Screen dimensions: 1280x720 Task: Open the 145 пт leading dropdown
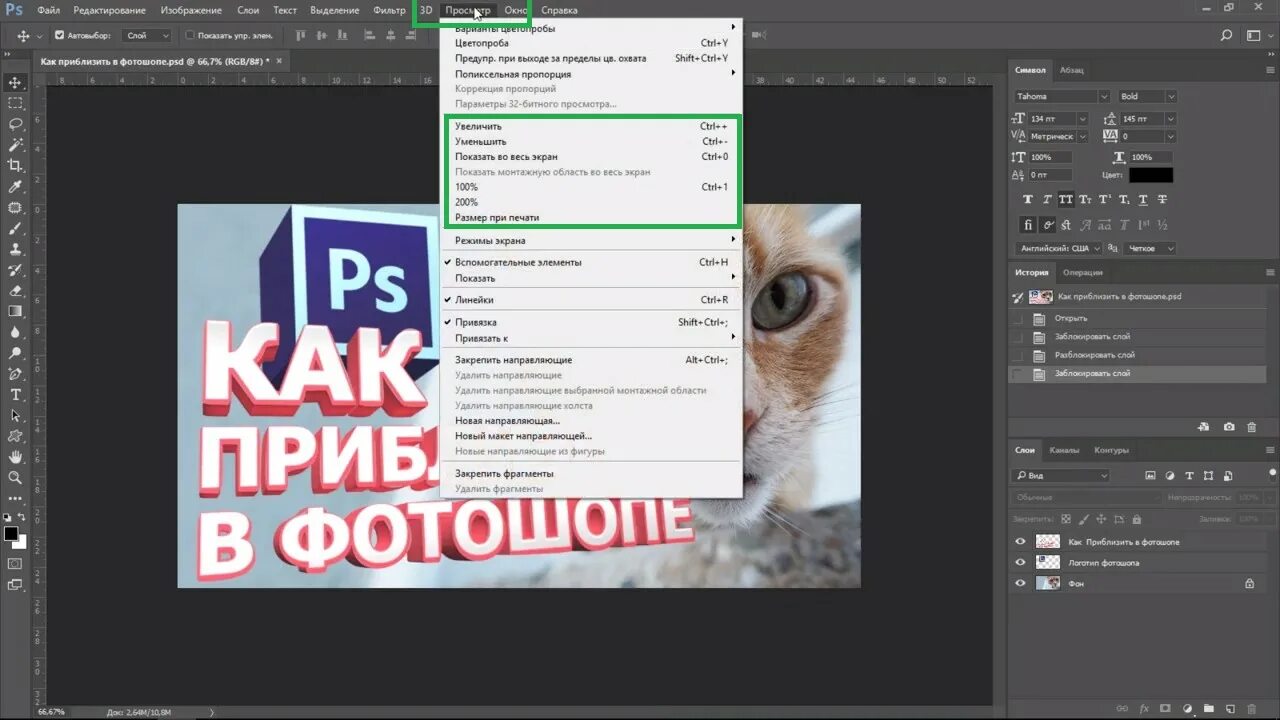click(x=1171, y=119)
